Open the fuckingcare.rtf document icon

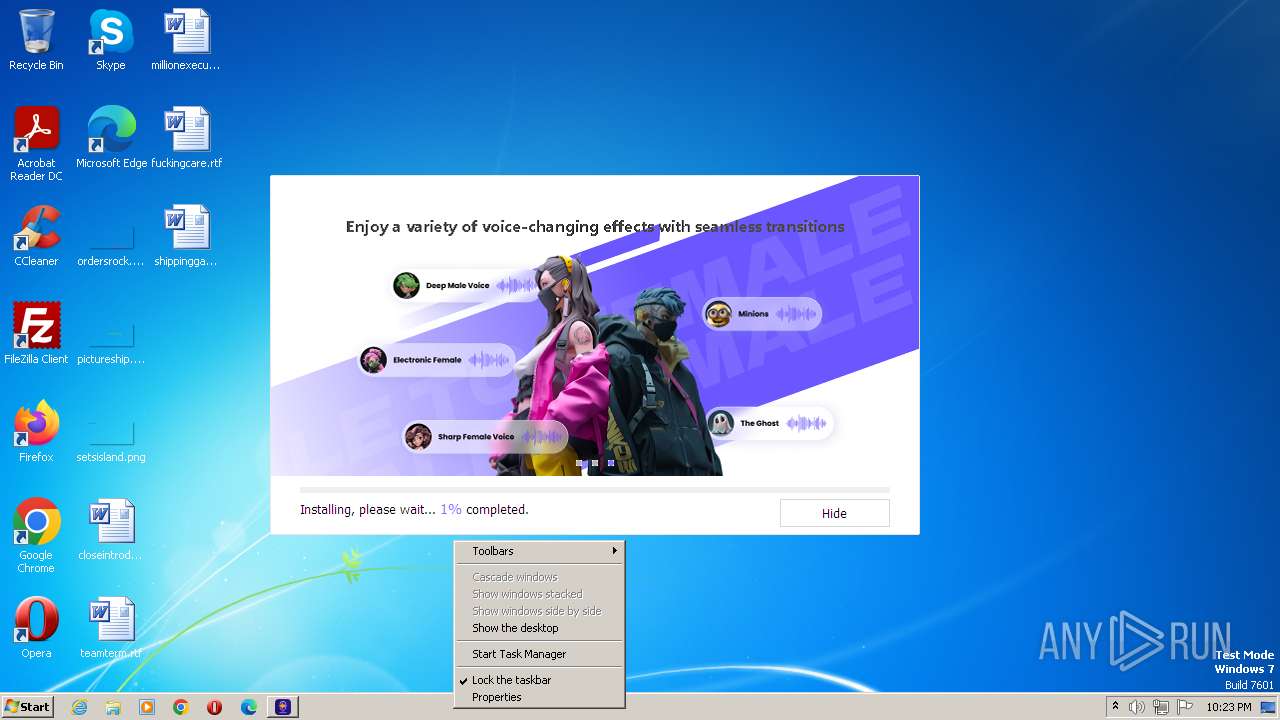(186, 138)
